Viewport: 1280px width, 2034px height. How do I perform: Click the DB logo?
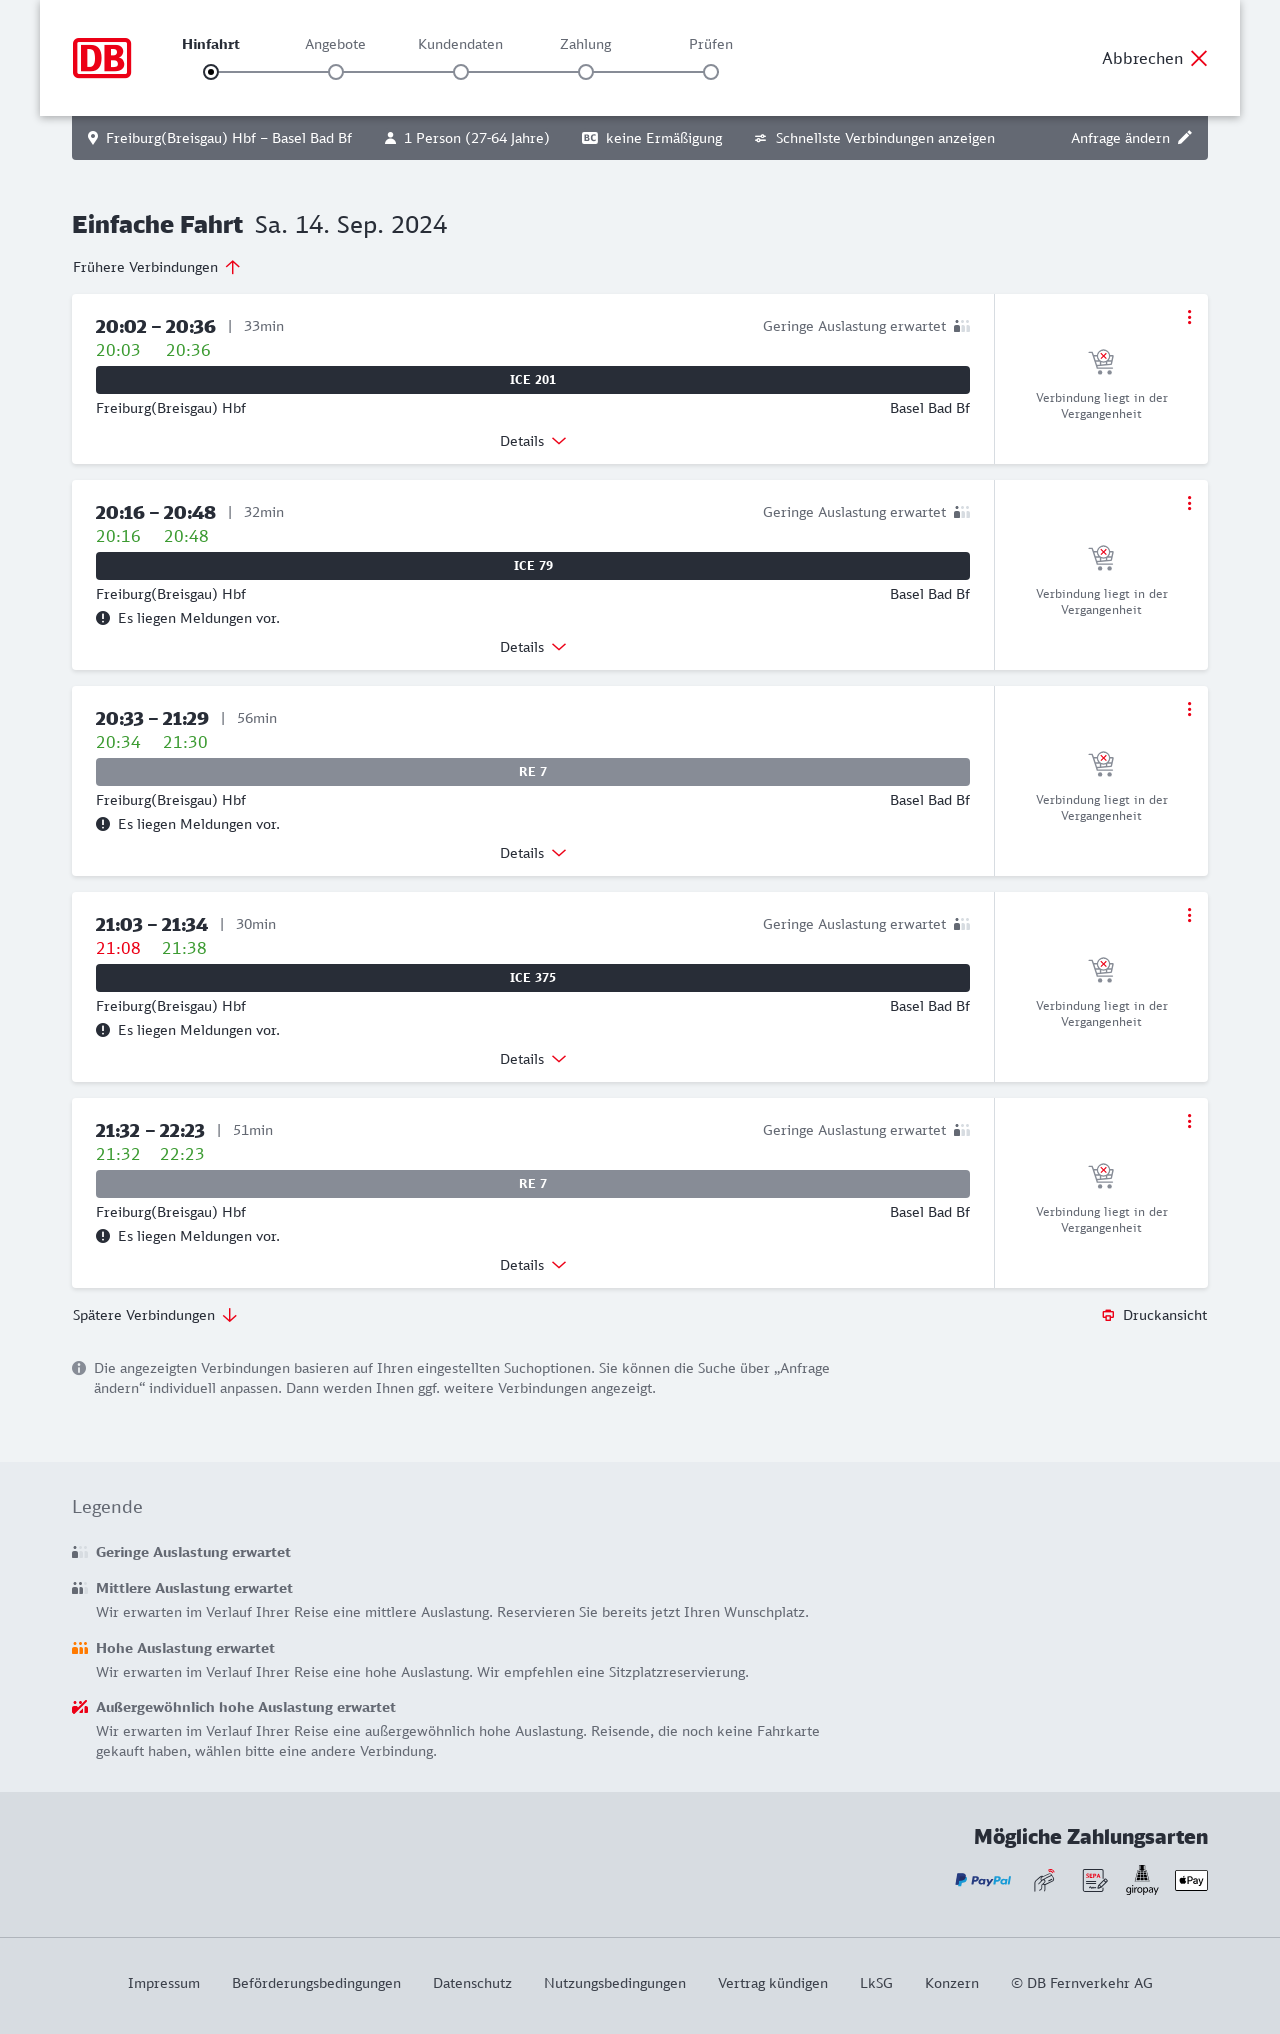pos(102,58)
